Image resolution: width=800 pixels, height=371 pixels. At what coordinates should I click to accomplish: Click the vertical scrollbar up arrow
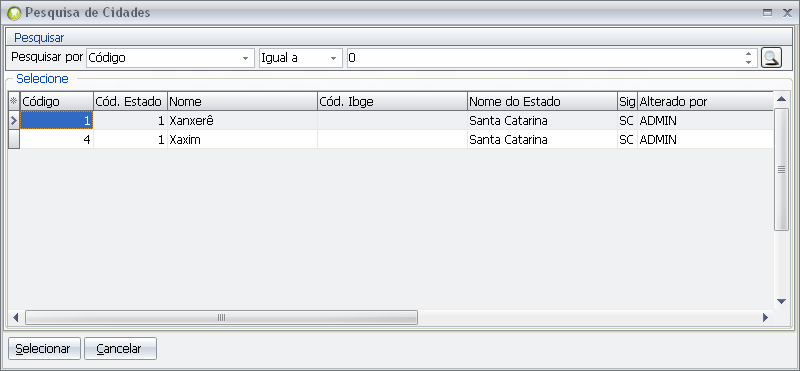pyautogui.click(x=781, y=98)
